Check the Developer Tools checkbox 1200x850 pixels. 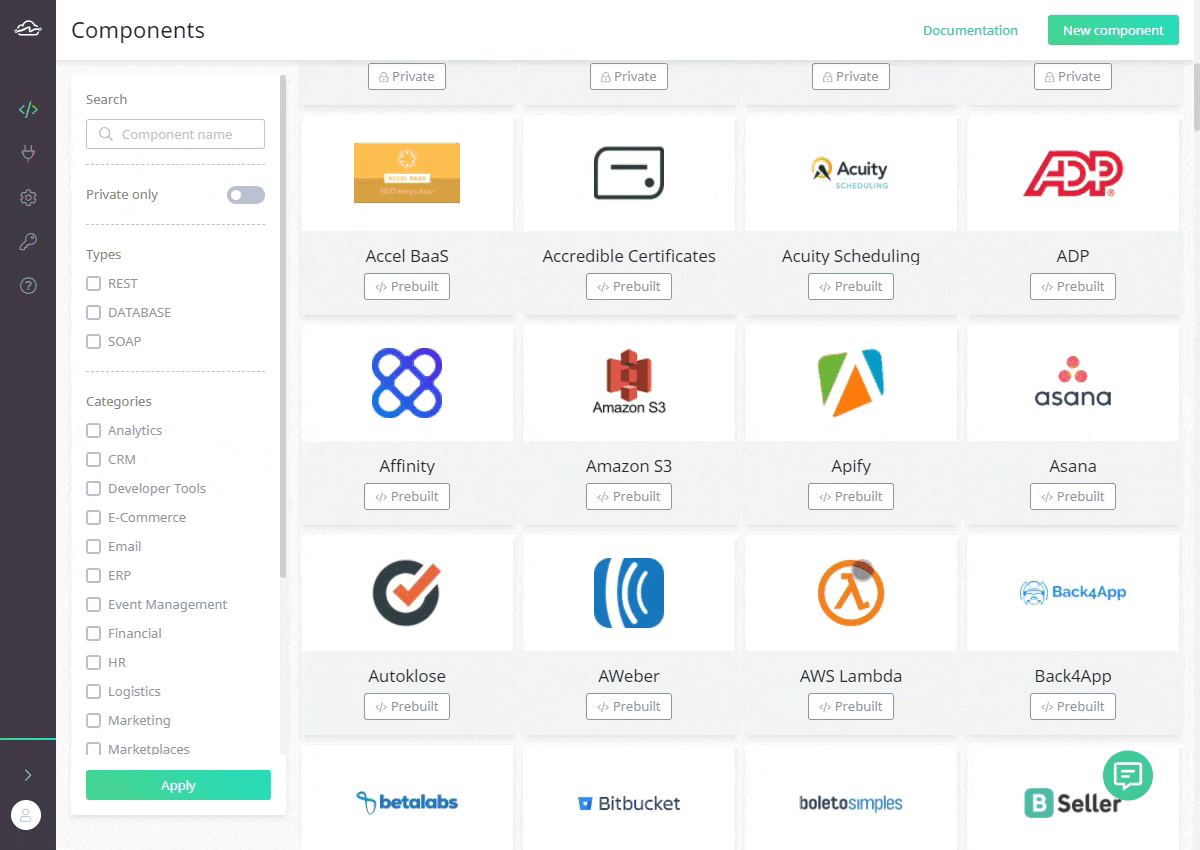(94, 489)
